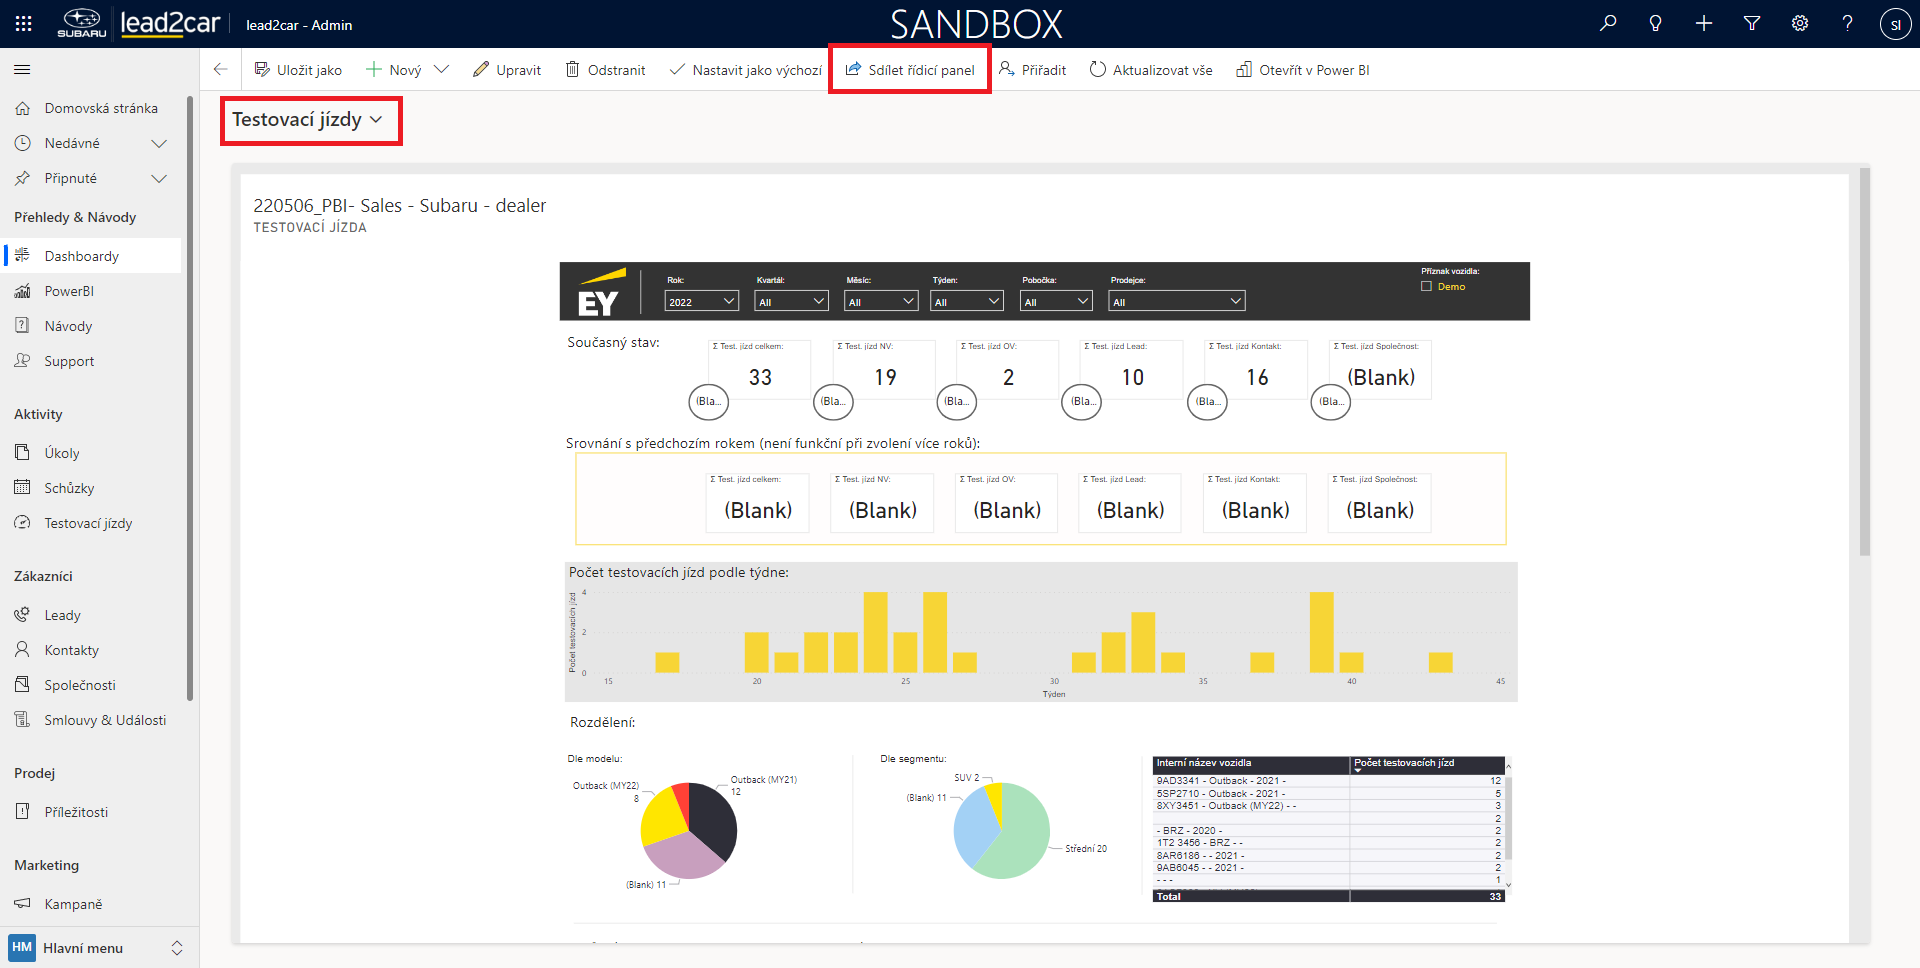This screenshot has height=968, width=1920.
Task: Click the dashboard vertical scrollbar
Action: 1864,360
